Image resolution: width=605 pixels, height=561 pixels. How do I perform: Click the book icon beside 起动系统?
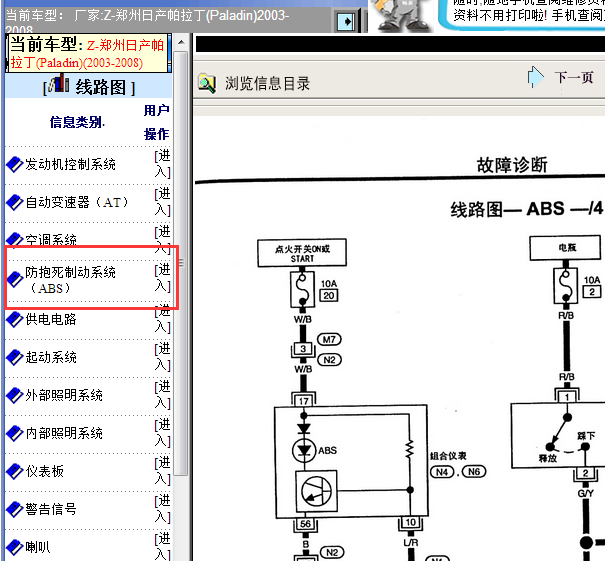tap(15, 357)
